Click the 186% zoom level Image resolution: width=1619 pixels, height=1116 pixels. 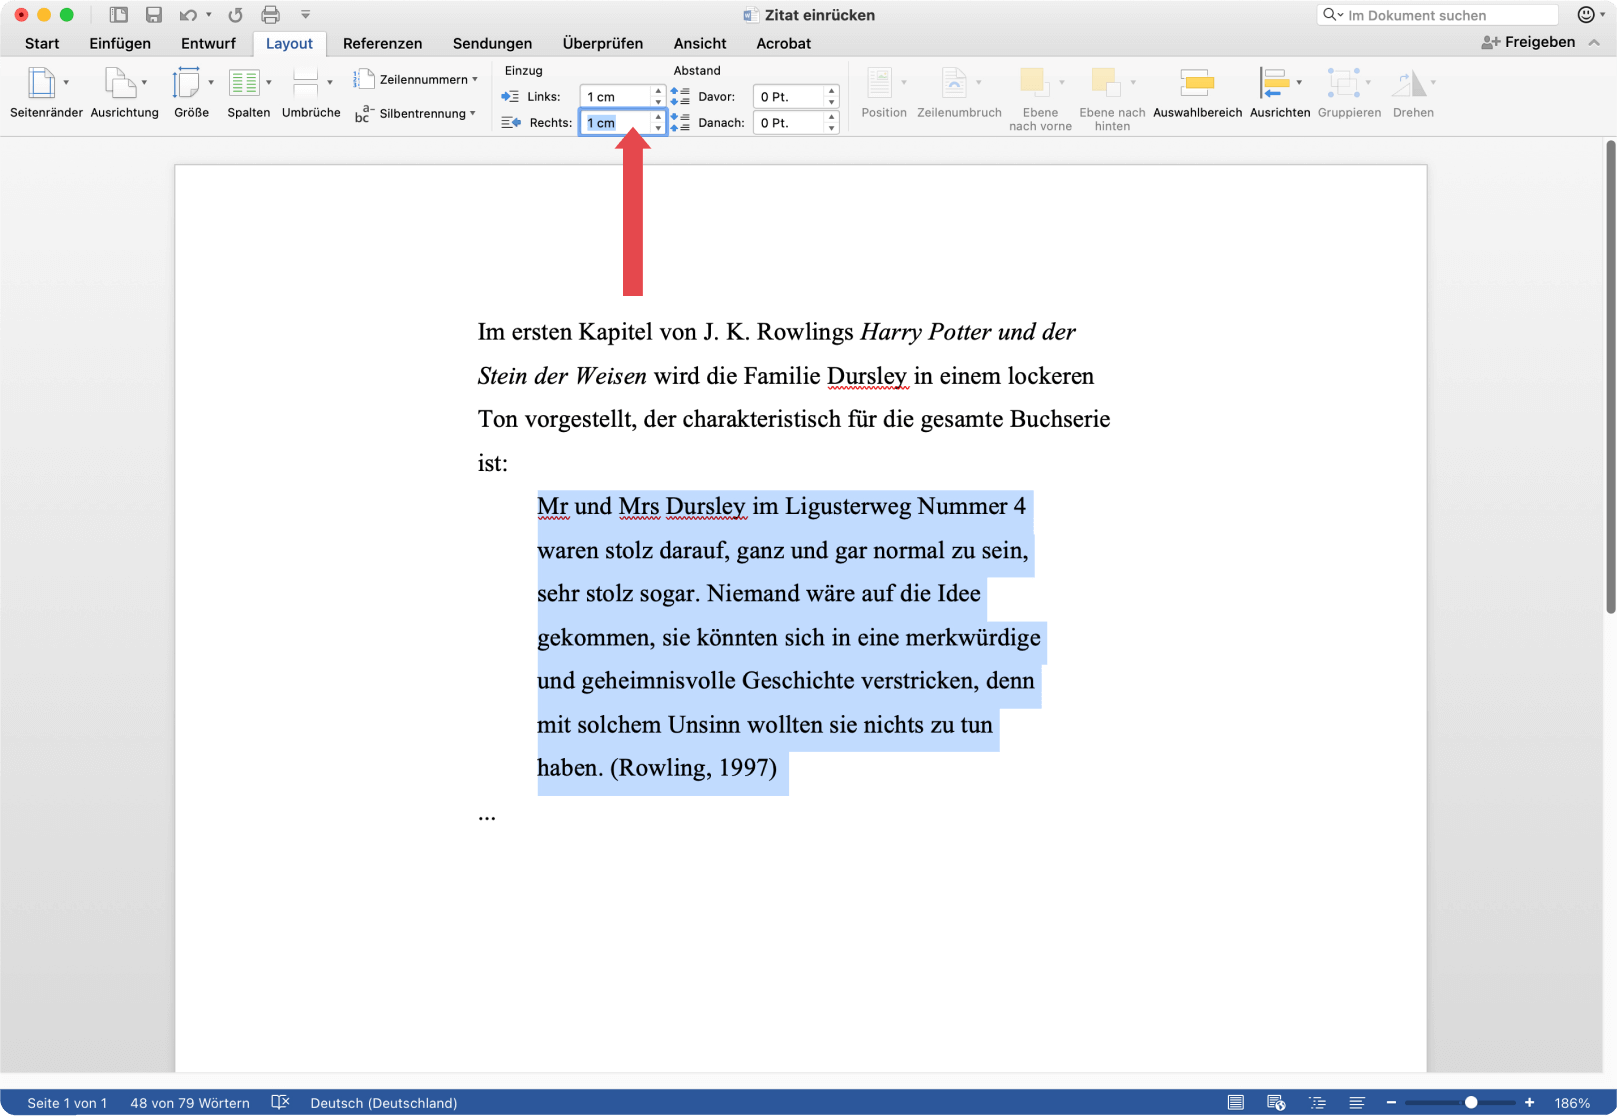pyautogui.click(x=1572, y=1103)
